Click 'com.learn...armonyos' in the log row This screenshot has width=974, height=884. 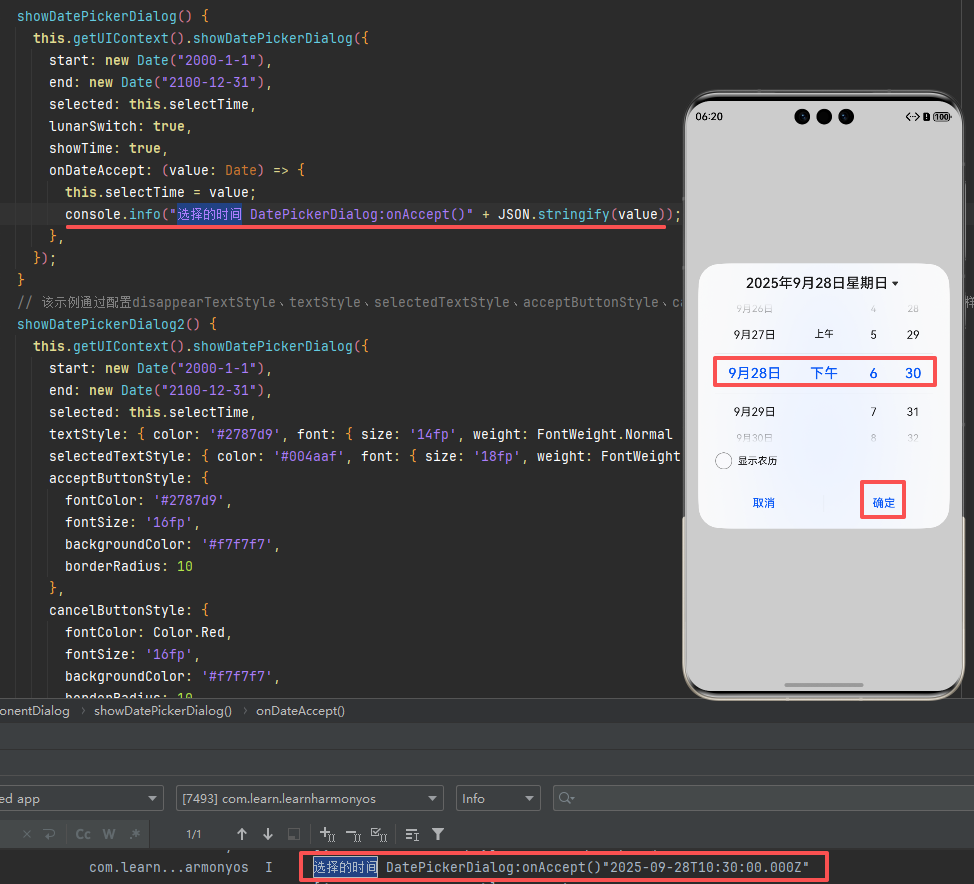pyautogui.click(x=168, y=867)
